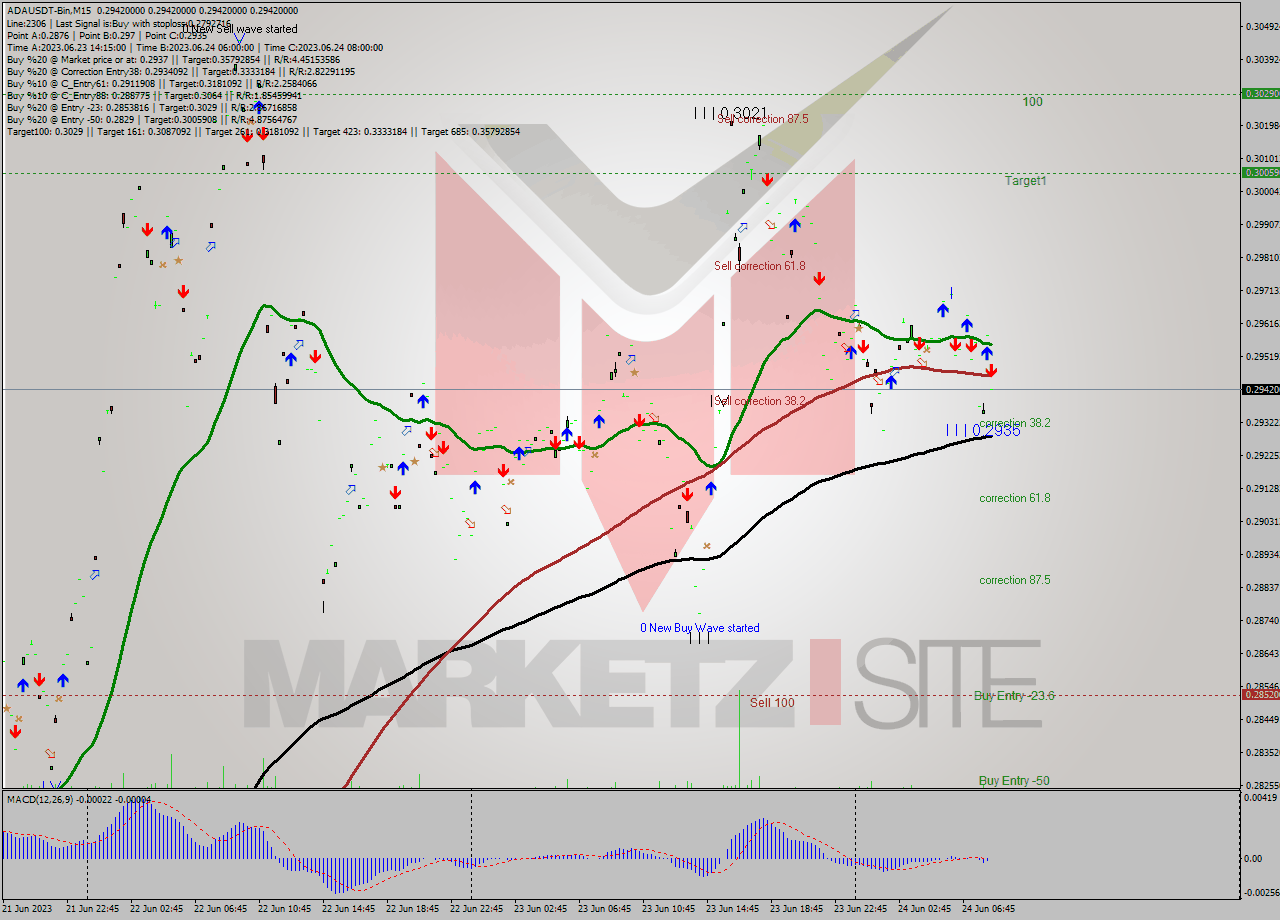Click the 0.00419 MACD scale value
This screenshot has height=920, width=1280.
pyautogui.click(x=1262, y=797)
